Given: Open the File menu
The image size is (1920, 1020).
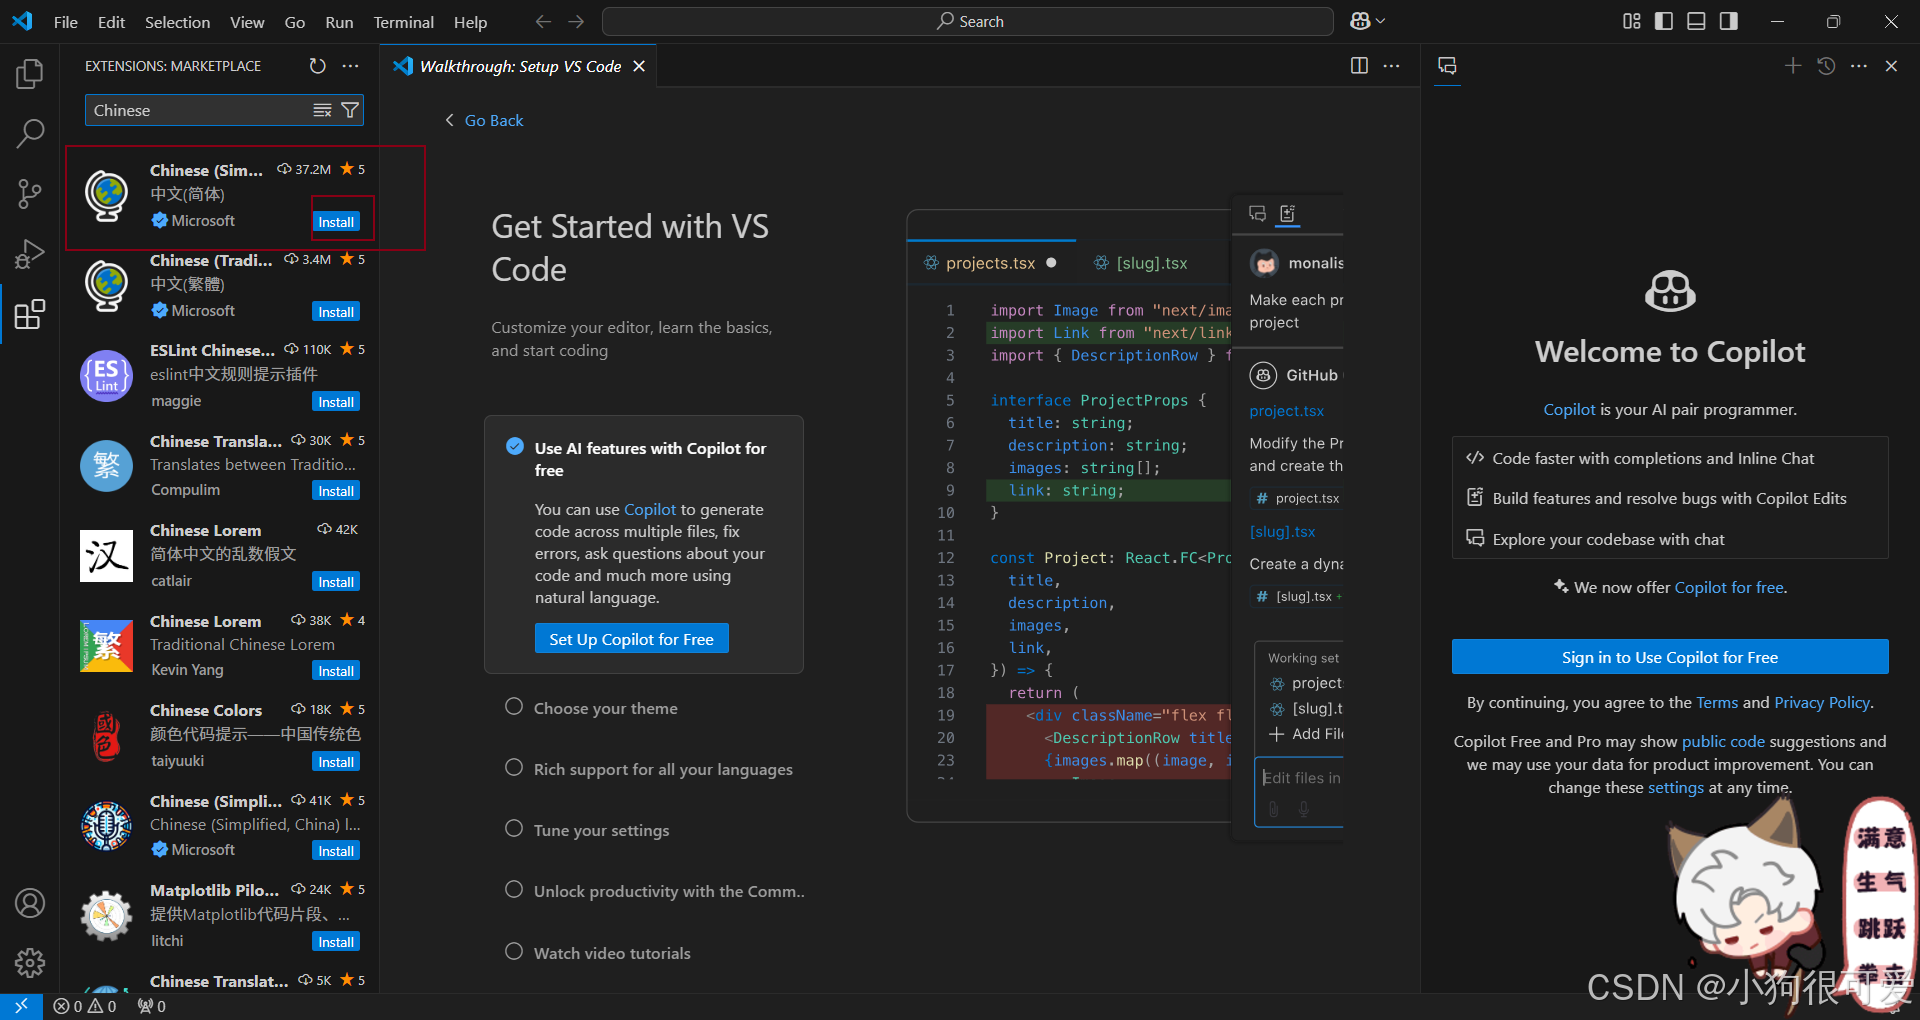Looking at the screenshot, I should click(x=66, y=22).
